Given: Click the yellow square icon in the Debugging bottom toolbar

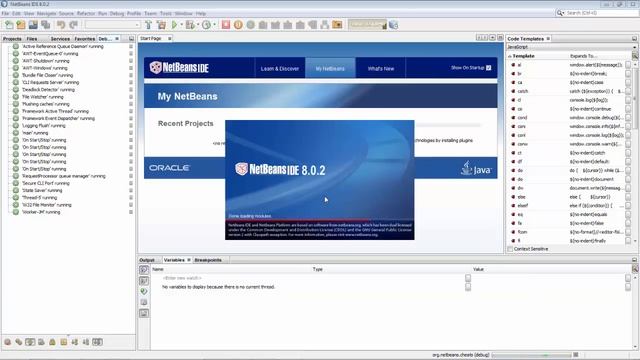Looking at the screenshot, I should point(64,342).
